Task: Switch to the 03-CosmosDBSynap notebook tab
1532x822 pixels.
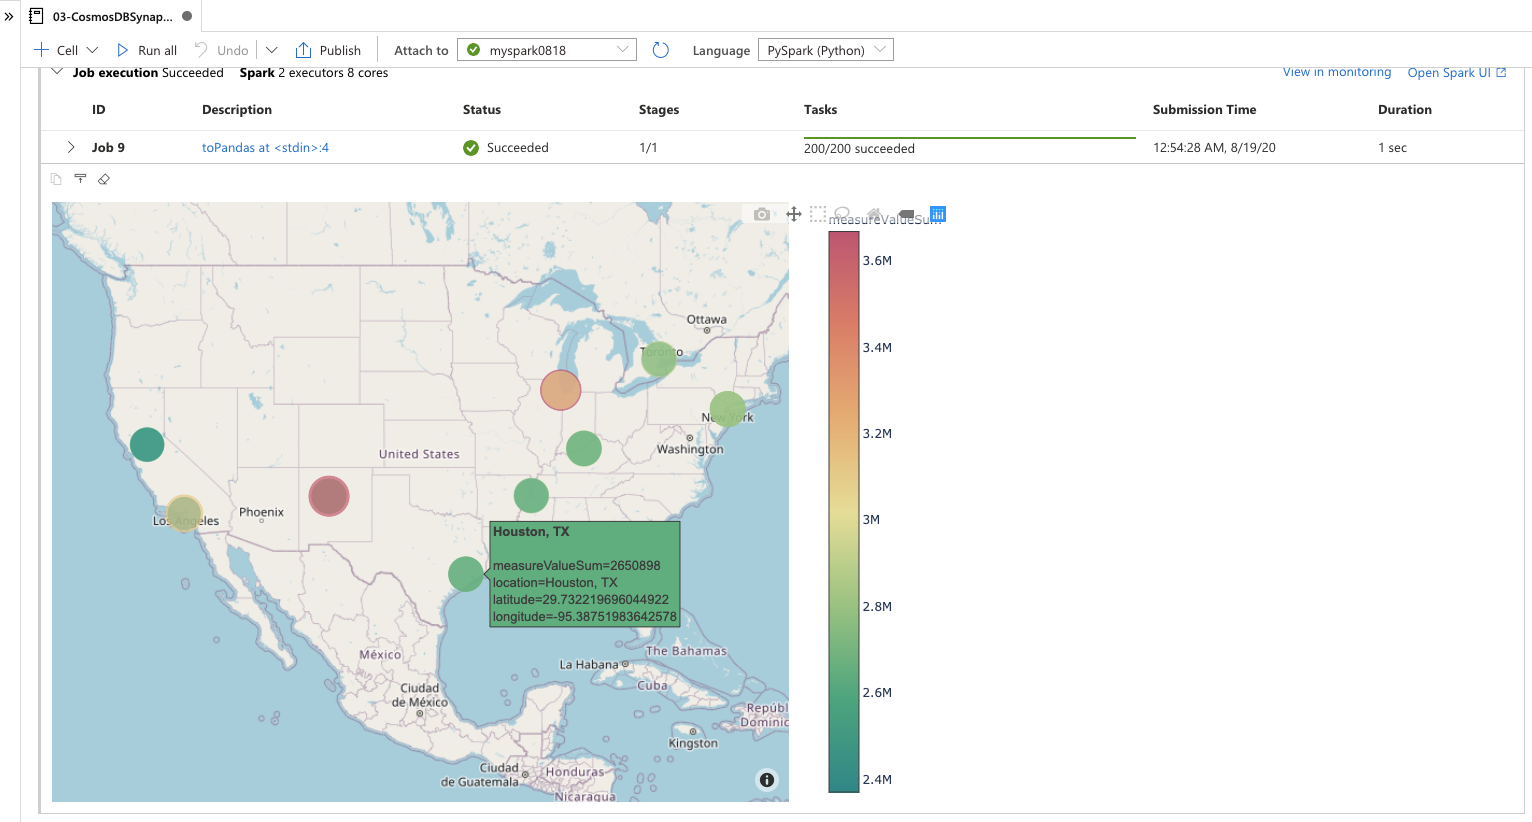Action: (112, 16)
